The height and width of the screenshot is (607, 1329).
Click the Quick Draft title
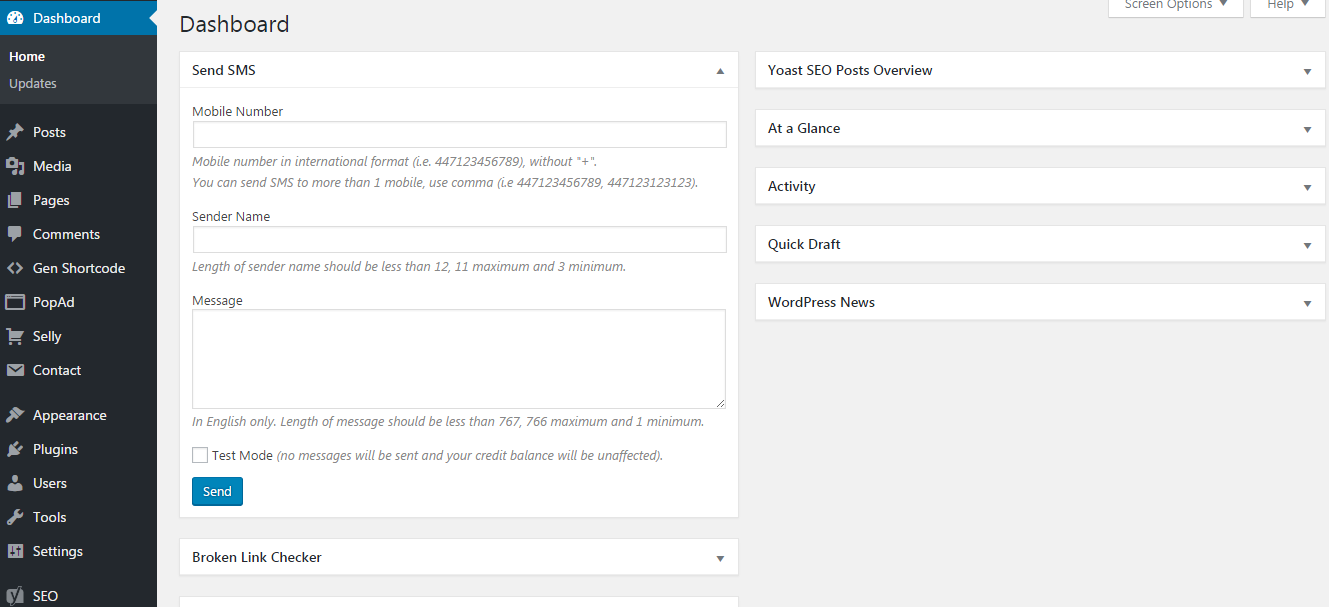click(x=804, y=245)
